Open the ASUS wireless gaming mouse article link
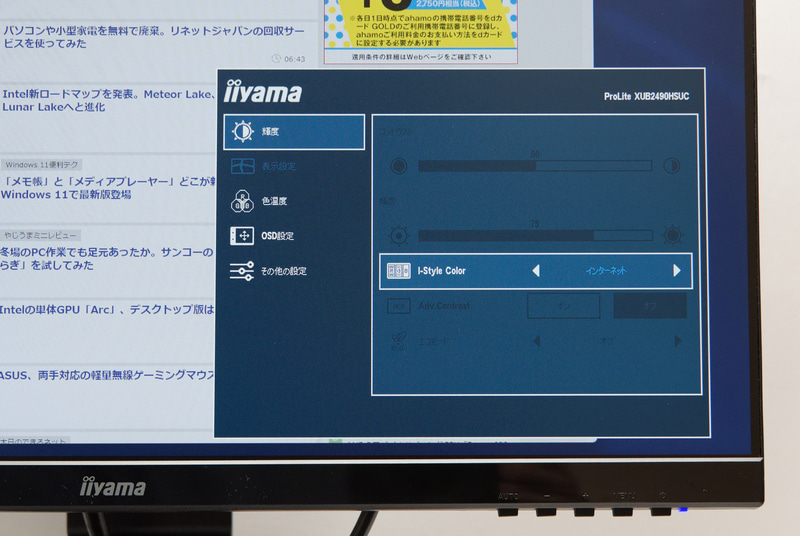The image size is (800, 536). [107, 375]
